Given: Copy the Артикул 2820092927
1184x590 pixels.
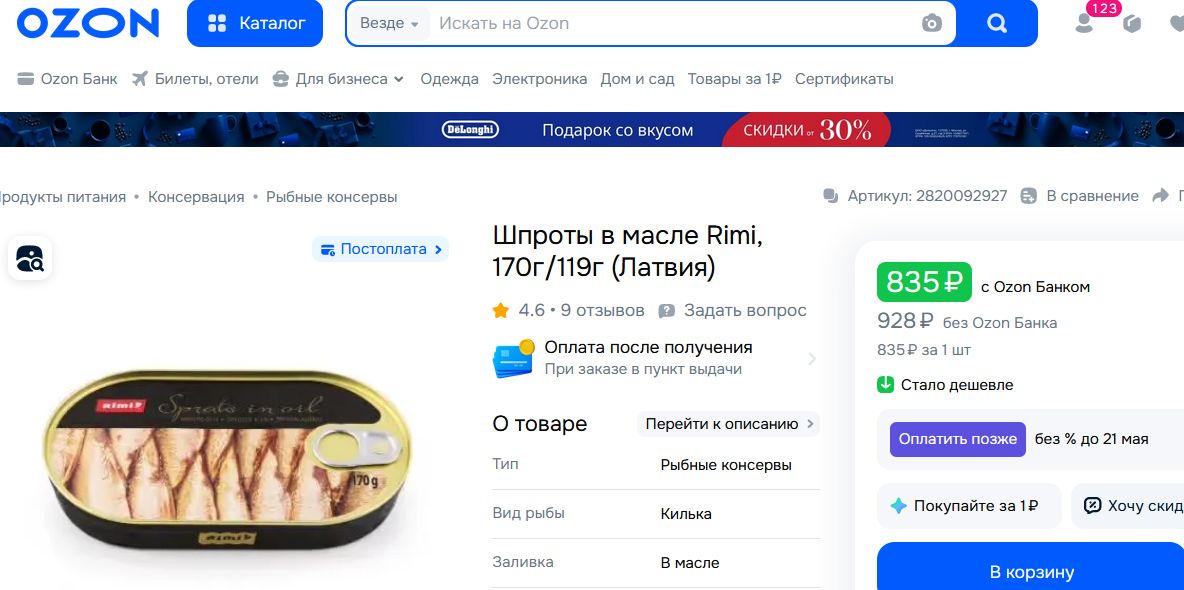Looking at the screenshot, I should click(x=915, y=196).
